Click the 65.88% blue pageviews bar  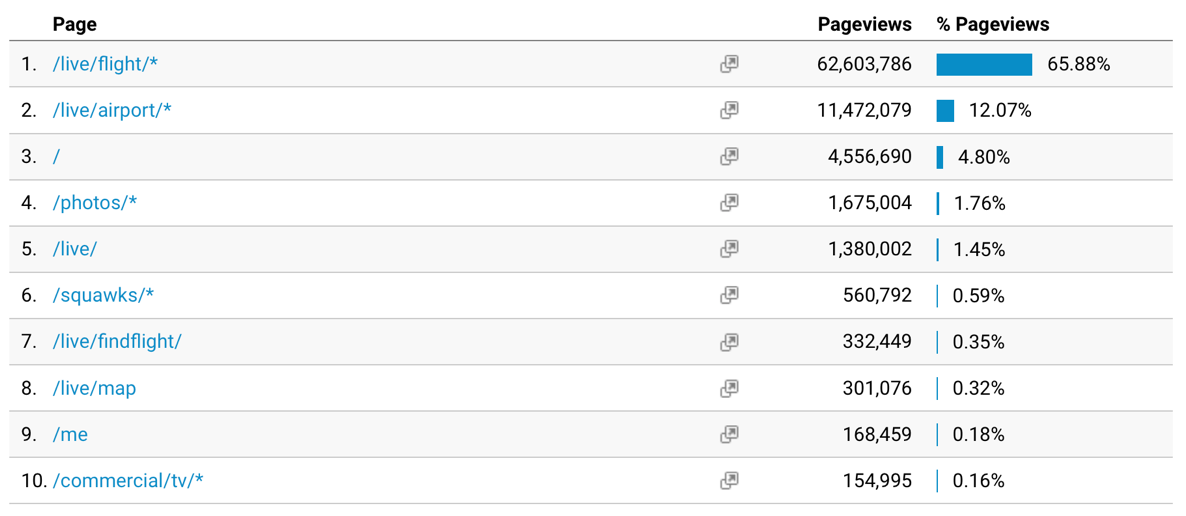coord(984,64)
